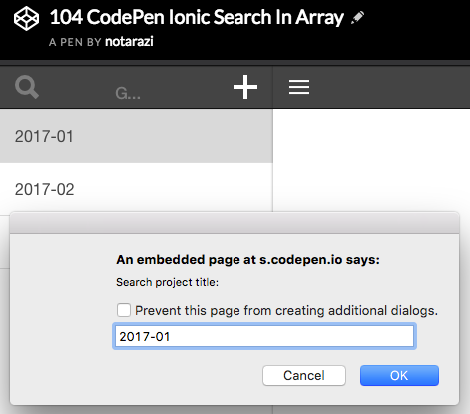Click the pen title "104 CodePen Ionic Search In Array"
The image size is (470, 414).
[x=197, y=17]
